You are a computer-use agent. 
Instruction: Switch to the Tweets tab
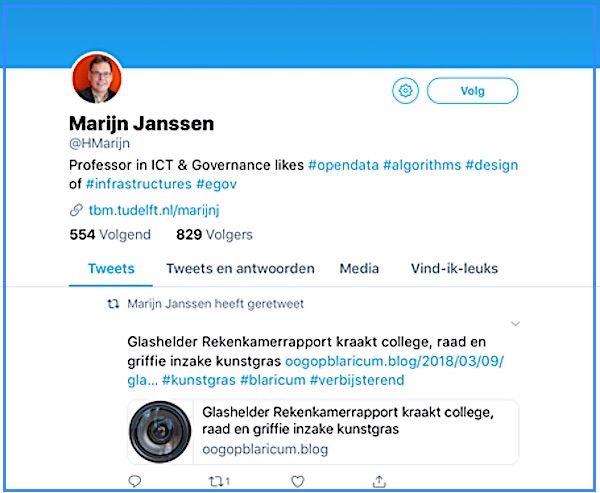click(111, 269)
